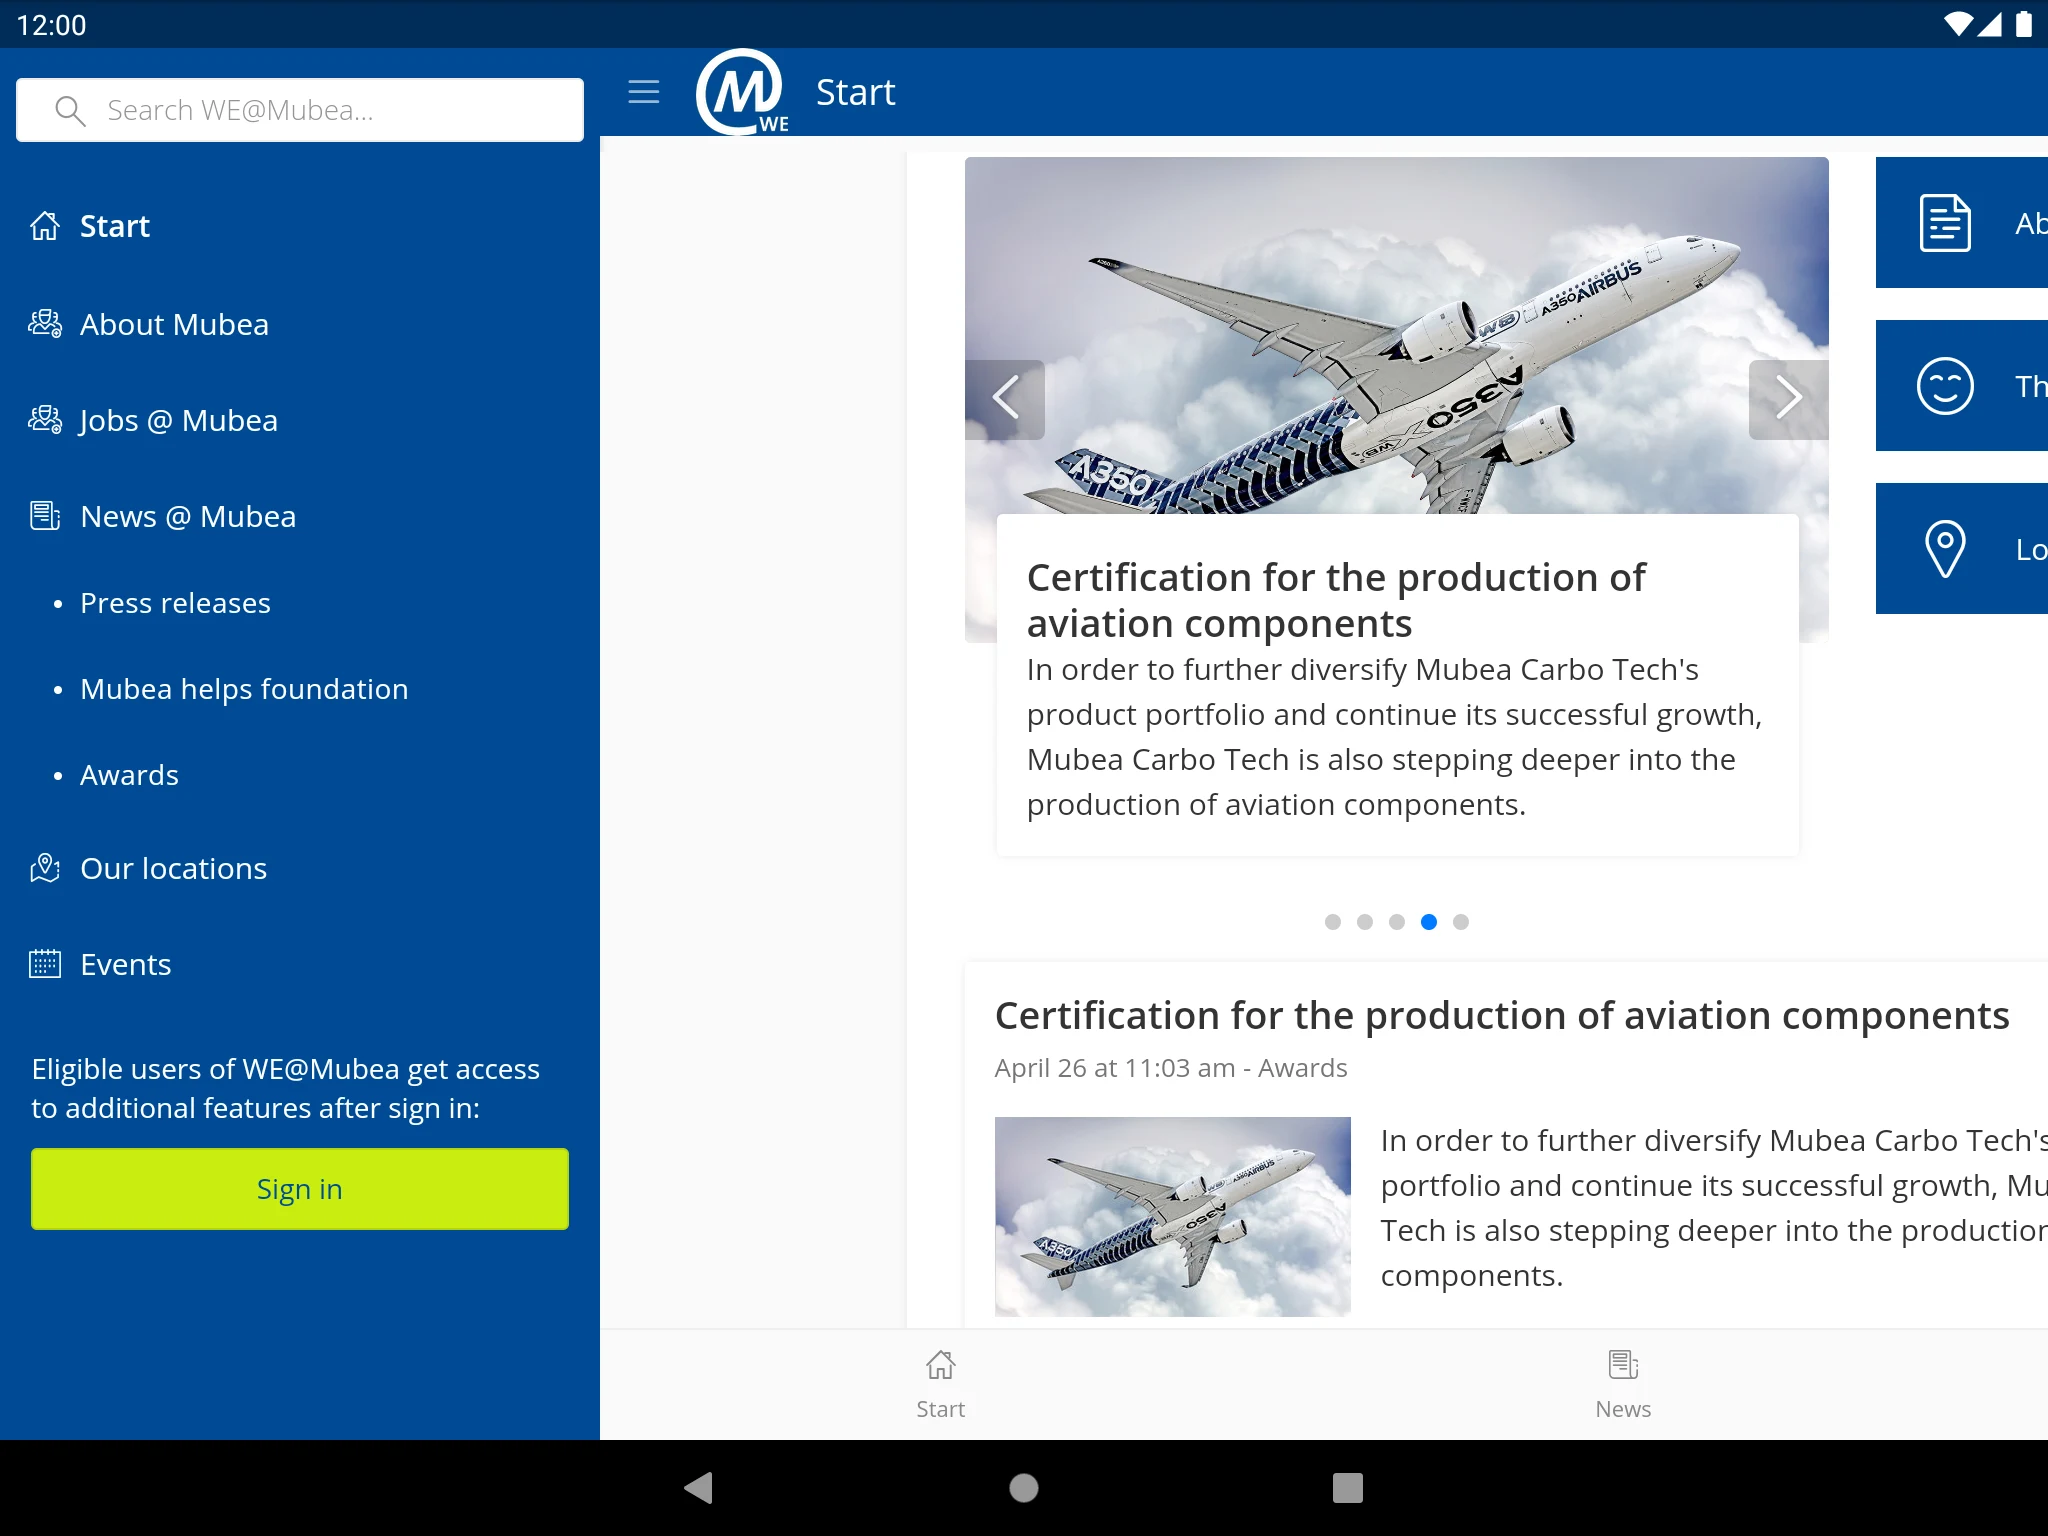The width and height of the screenshot is (2048, 1536).
Task: Click the search magnifier icon
Action: point(70,110)
